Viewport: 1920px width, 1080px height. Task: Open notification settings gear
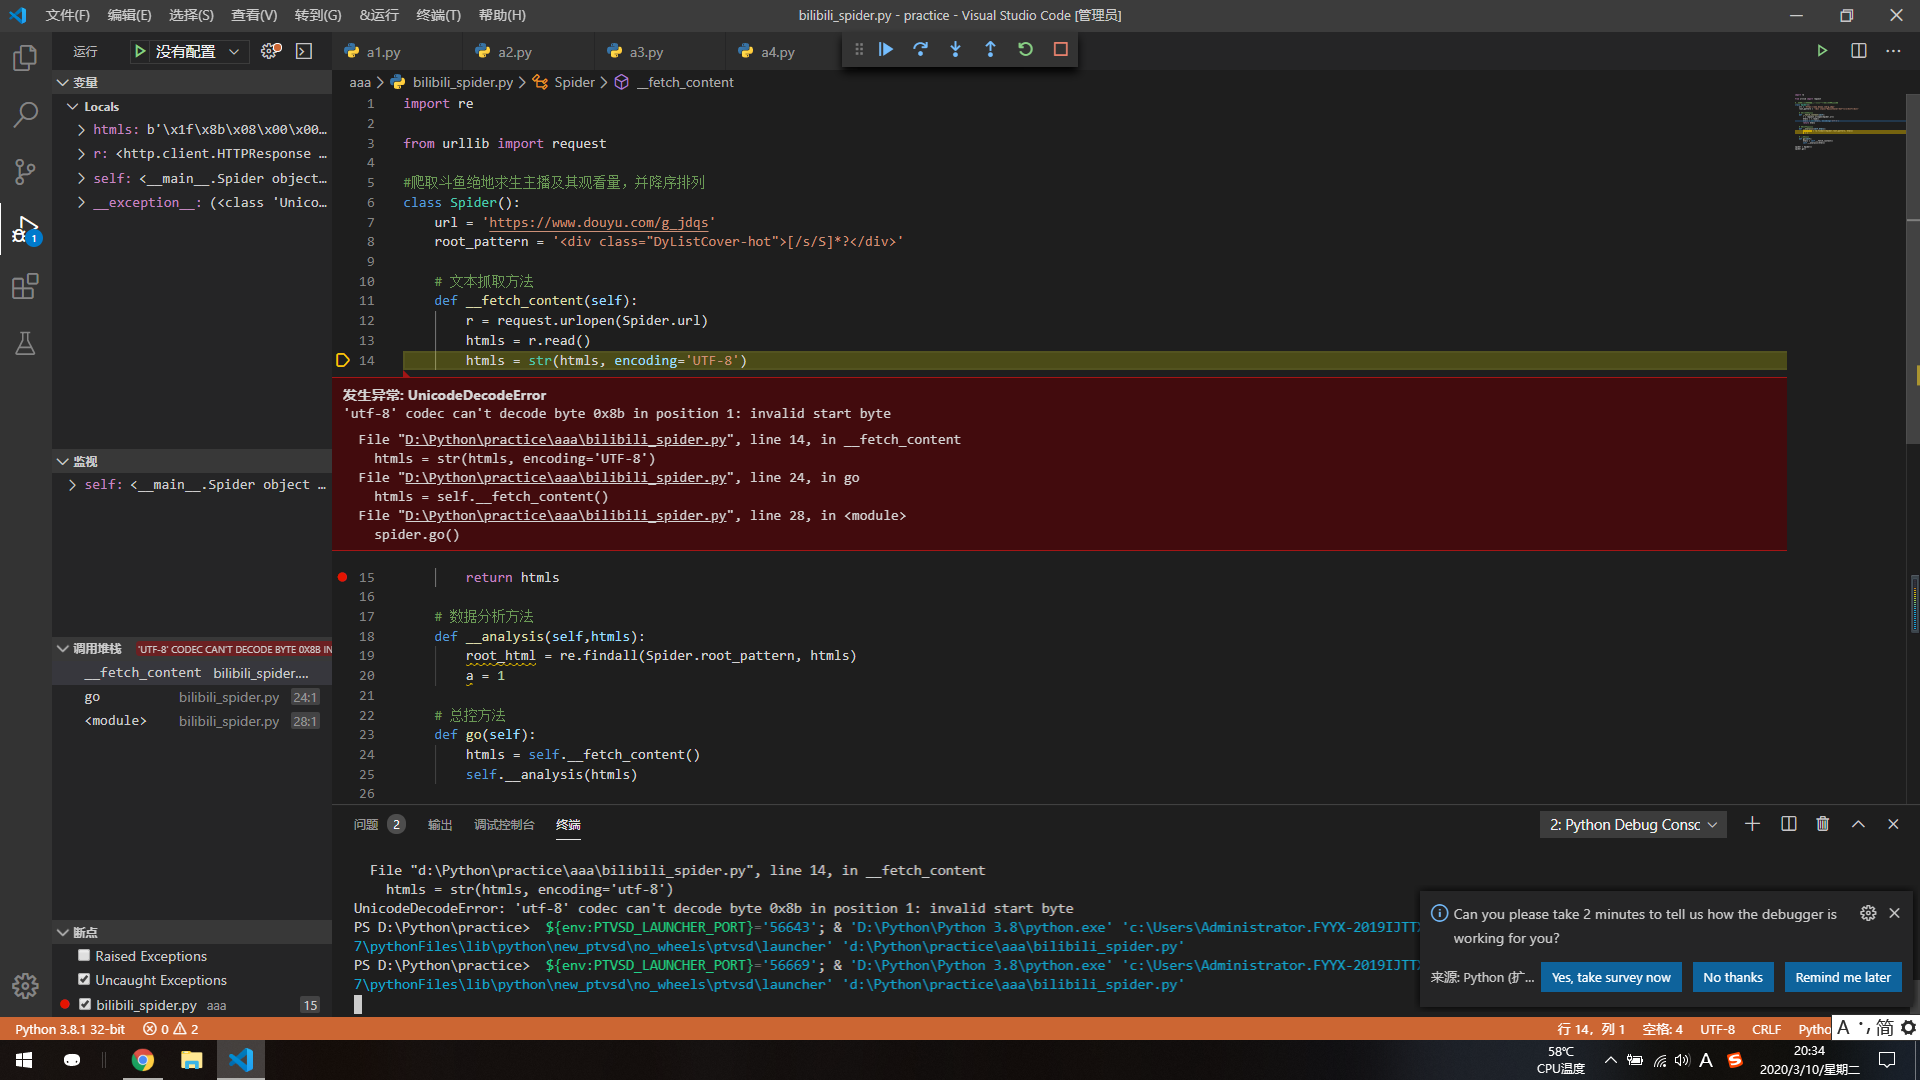(x=1867, y=913)
